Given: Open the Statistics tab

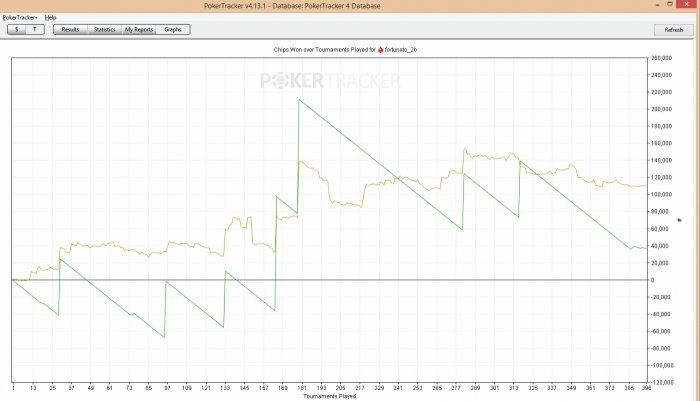Looking at the screenshot, I should click(104, 29).
